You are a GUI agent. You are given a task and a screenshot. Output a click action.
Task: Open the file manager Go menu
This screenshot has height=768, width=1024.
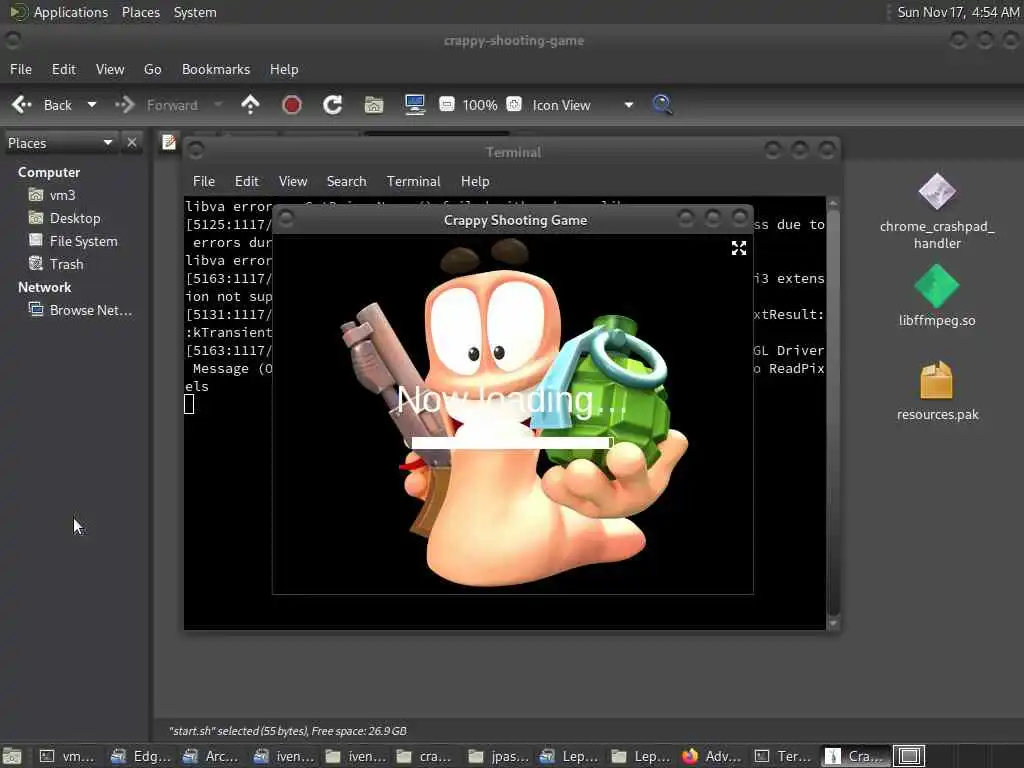pos(152,69)
